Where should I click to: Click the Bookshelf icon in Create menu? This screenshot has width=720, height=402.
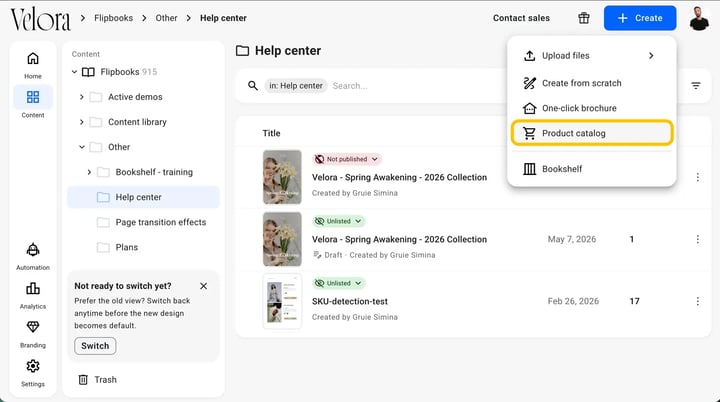pyautogui.click(x=529, y=169)
